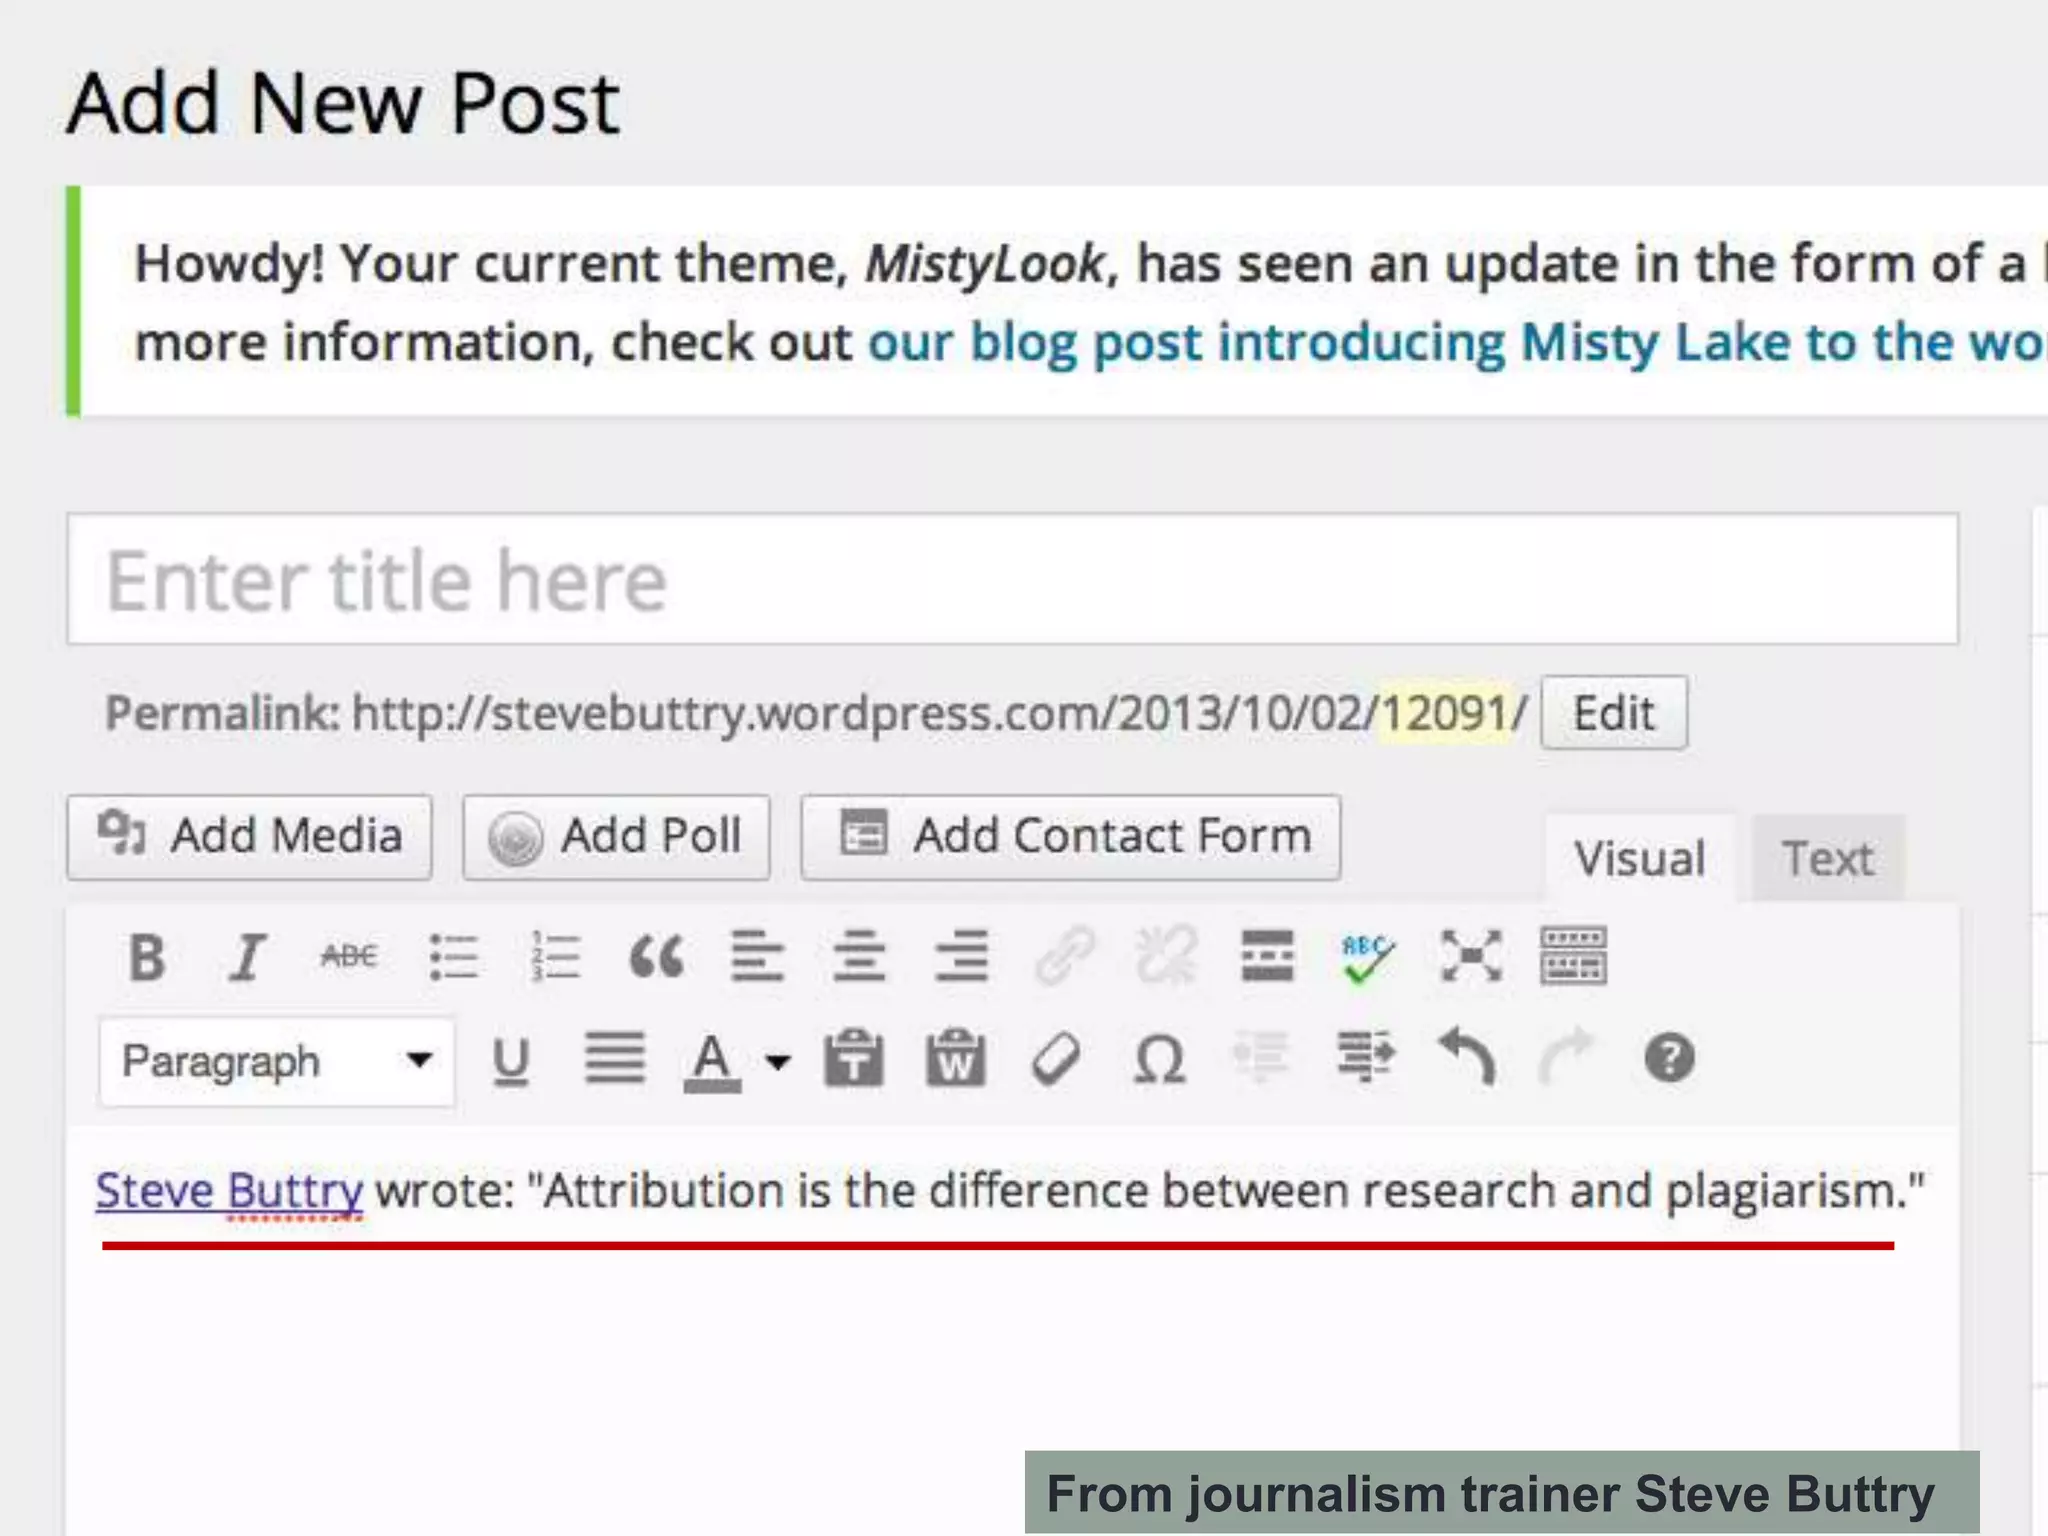
Task: Click the Add Media button
Action: pyautogui.click(x=250, y=837)
